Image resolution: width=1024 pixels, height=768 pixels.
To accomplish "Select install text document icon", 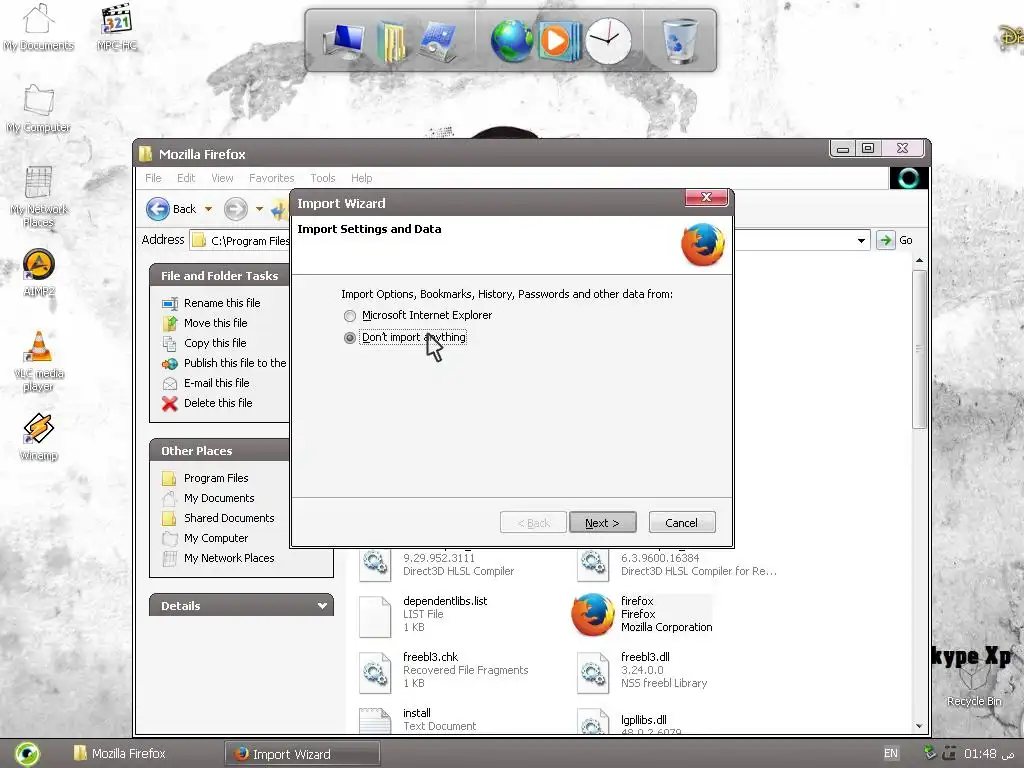I will point(375,720).
